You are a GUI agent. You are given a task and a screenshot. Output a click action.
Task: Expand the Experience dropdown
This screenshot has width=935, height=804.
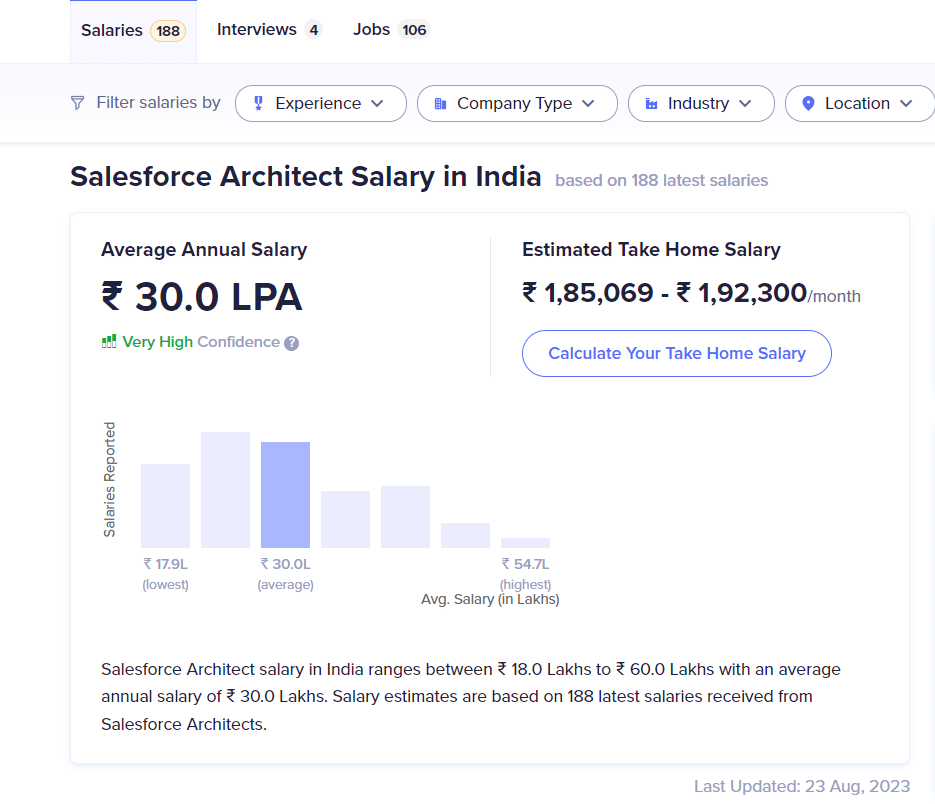320,102
